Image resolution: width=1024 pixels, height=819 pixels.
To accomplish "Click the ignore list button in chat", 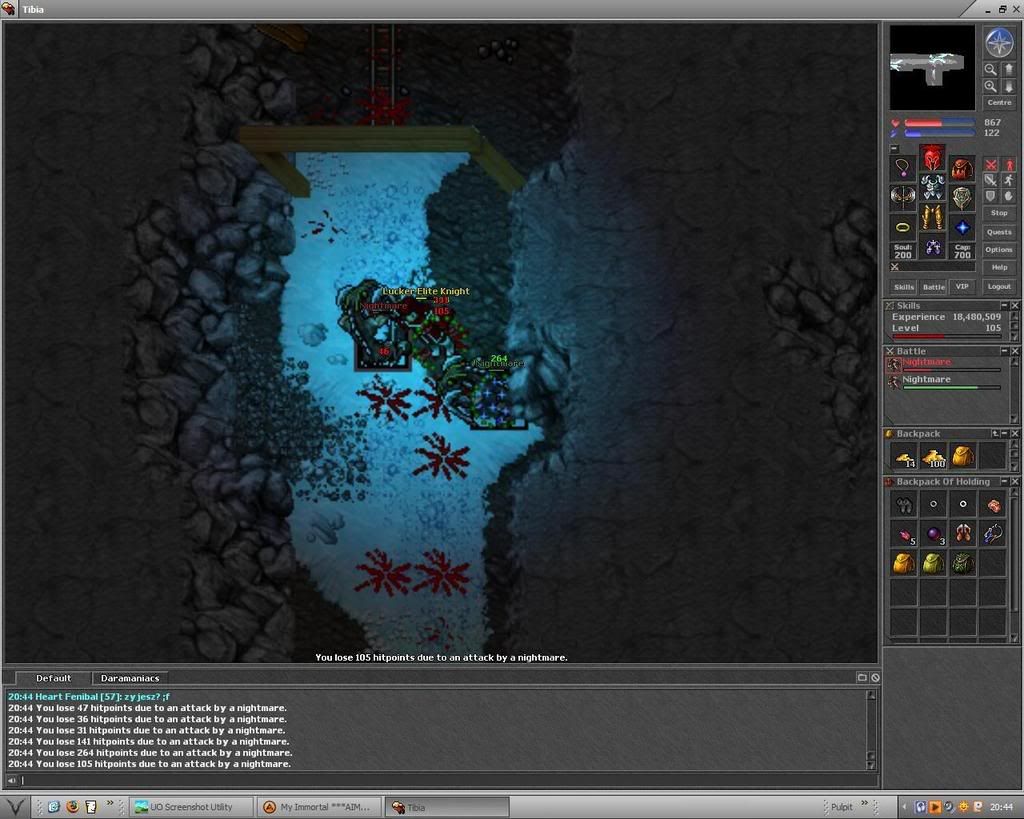I will (874, 678).
